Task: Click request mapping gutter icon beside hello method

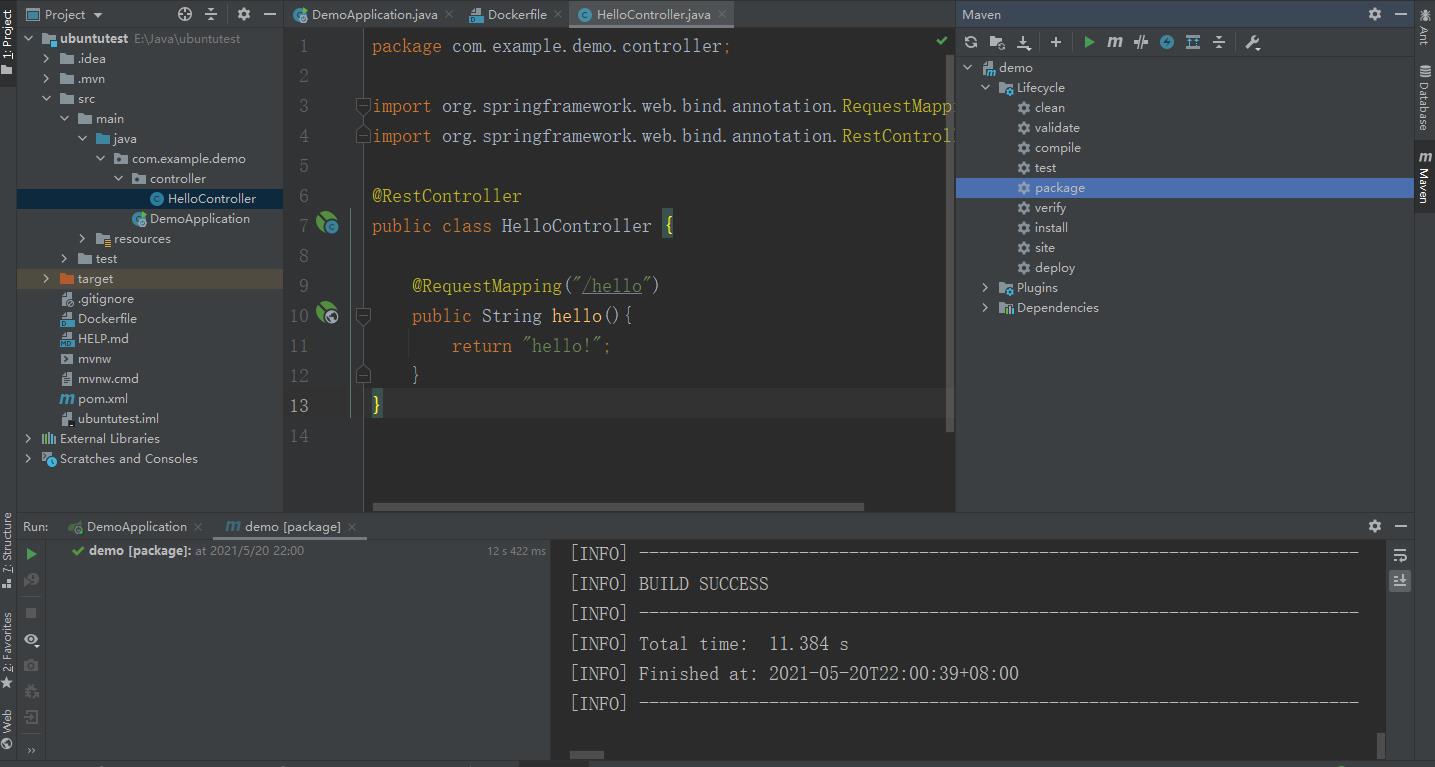Action: [x=327, y=314]
